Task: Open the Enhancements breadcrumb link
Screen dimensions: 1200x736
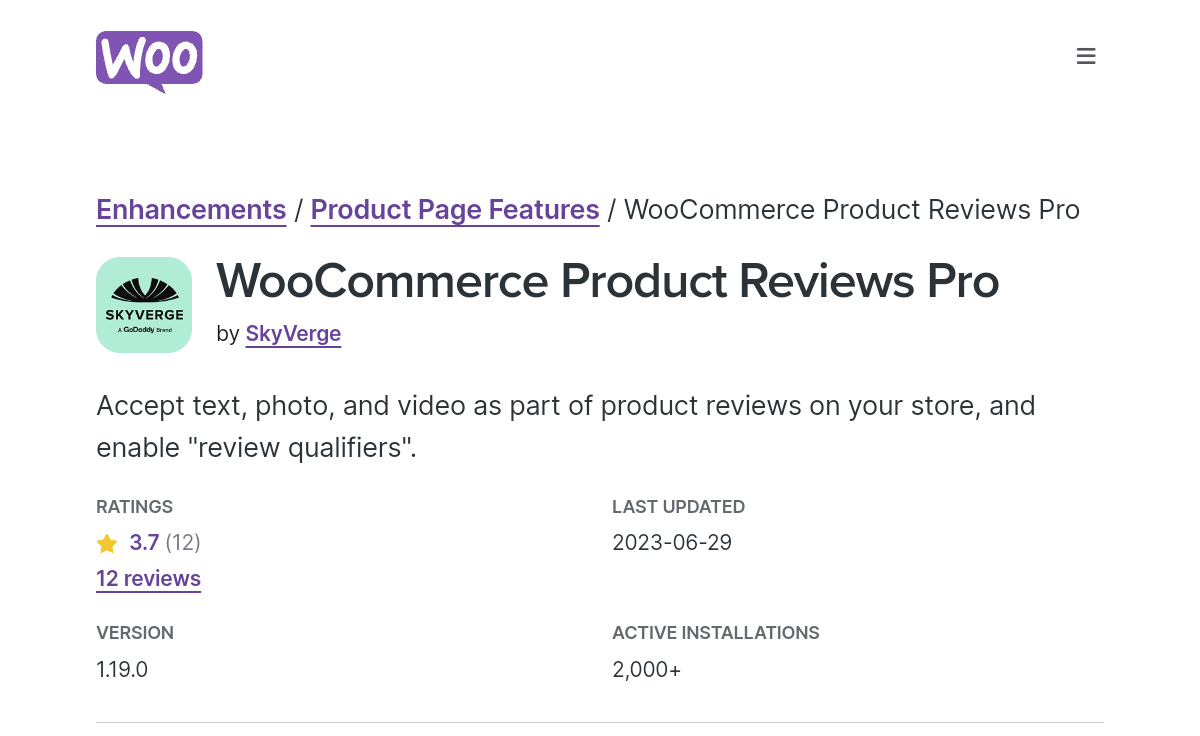Action: tap(191, 210)
